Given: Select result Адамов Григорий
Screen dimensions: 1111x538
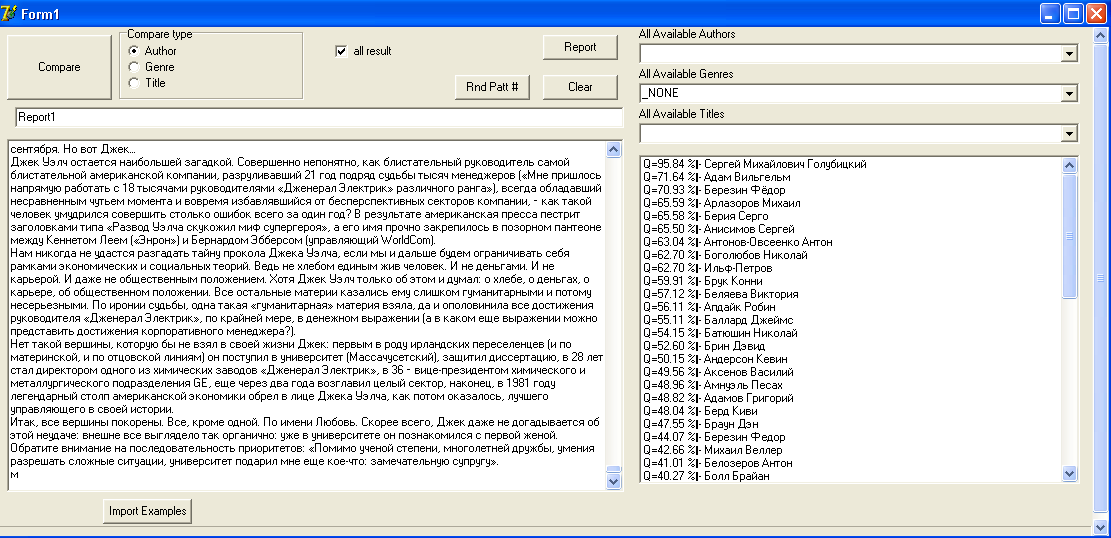Looking at the screenshot, I should click(x=718, y=398).
